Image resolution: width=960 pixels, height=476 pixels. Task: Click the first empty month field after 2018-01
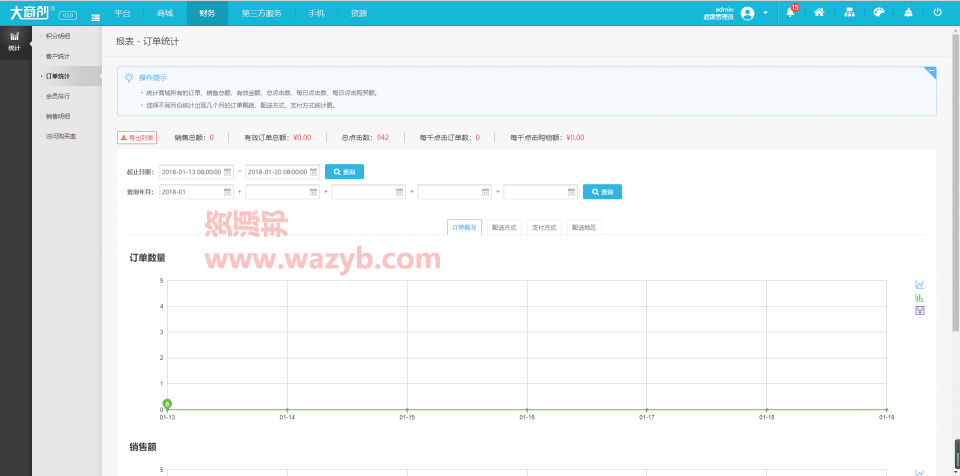tap(282, 192)
